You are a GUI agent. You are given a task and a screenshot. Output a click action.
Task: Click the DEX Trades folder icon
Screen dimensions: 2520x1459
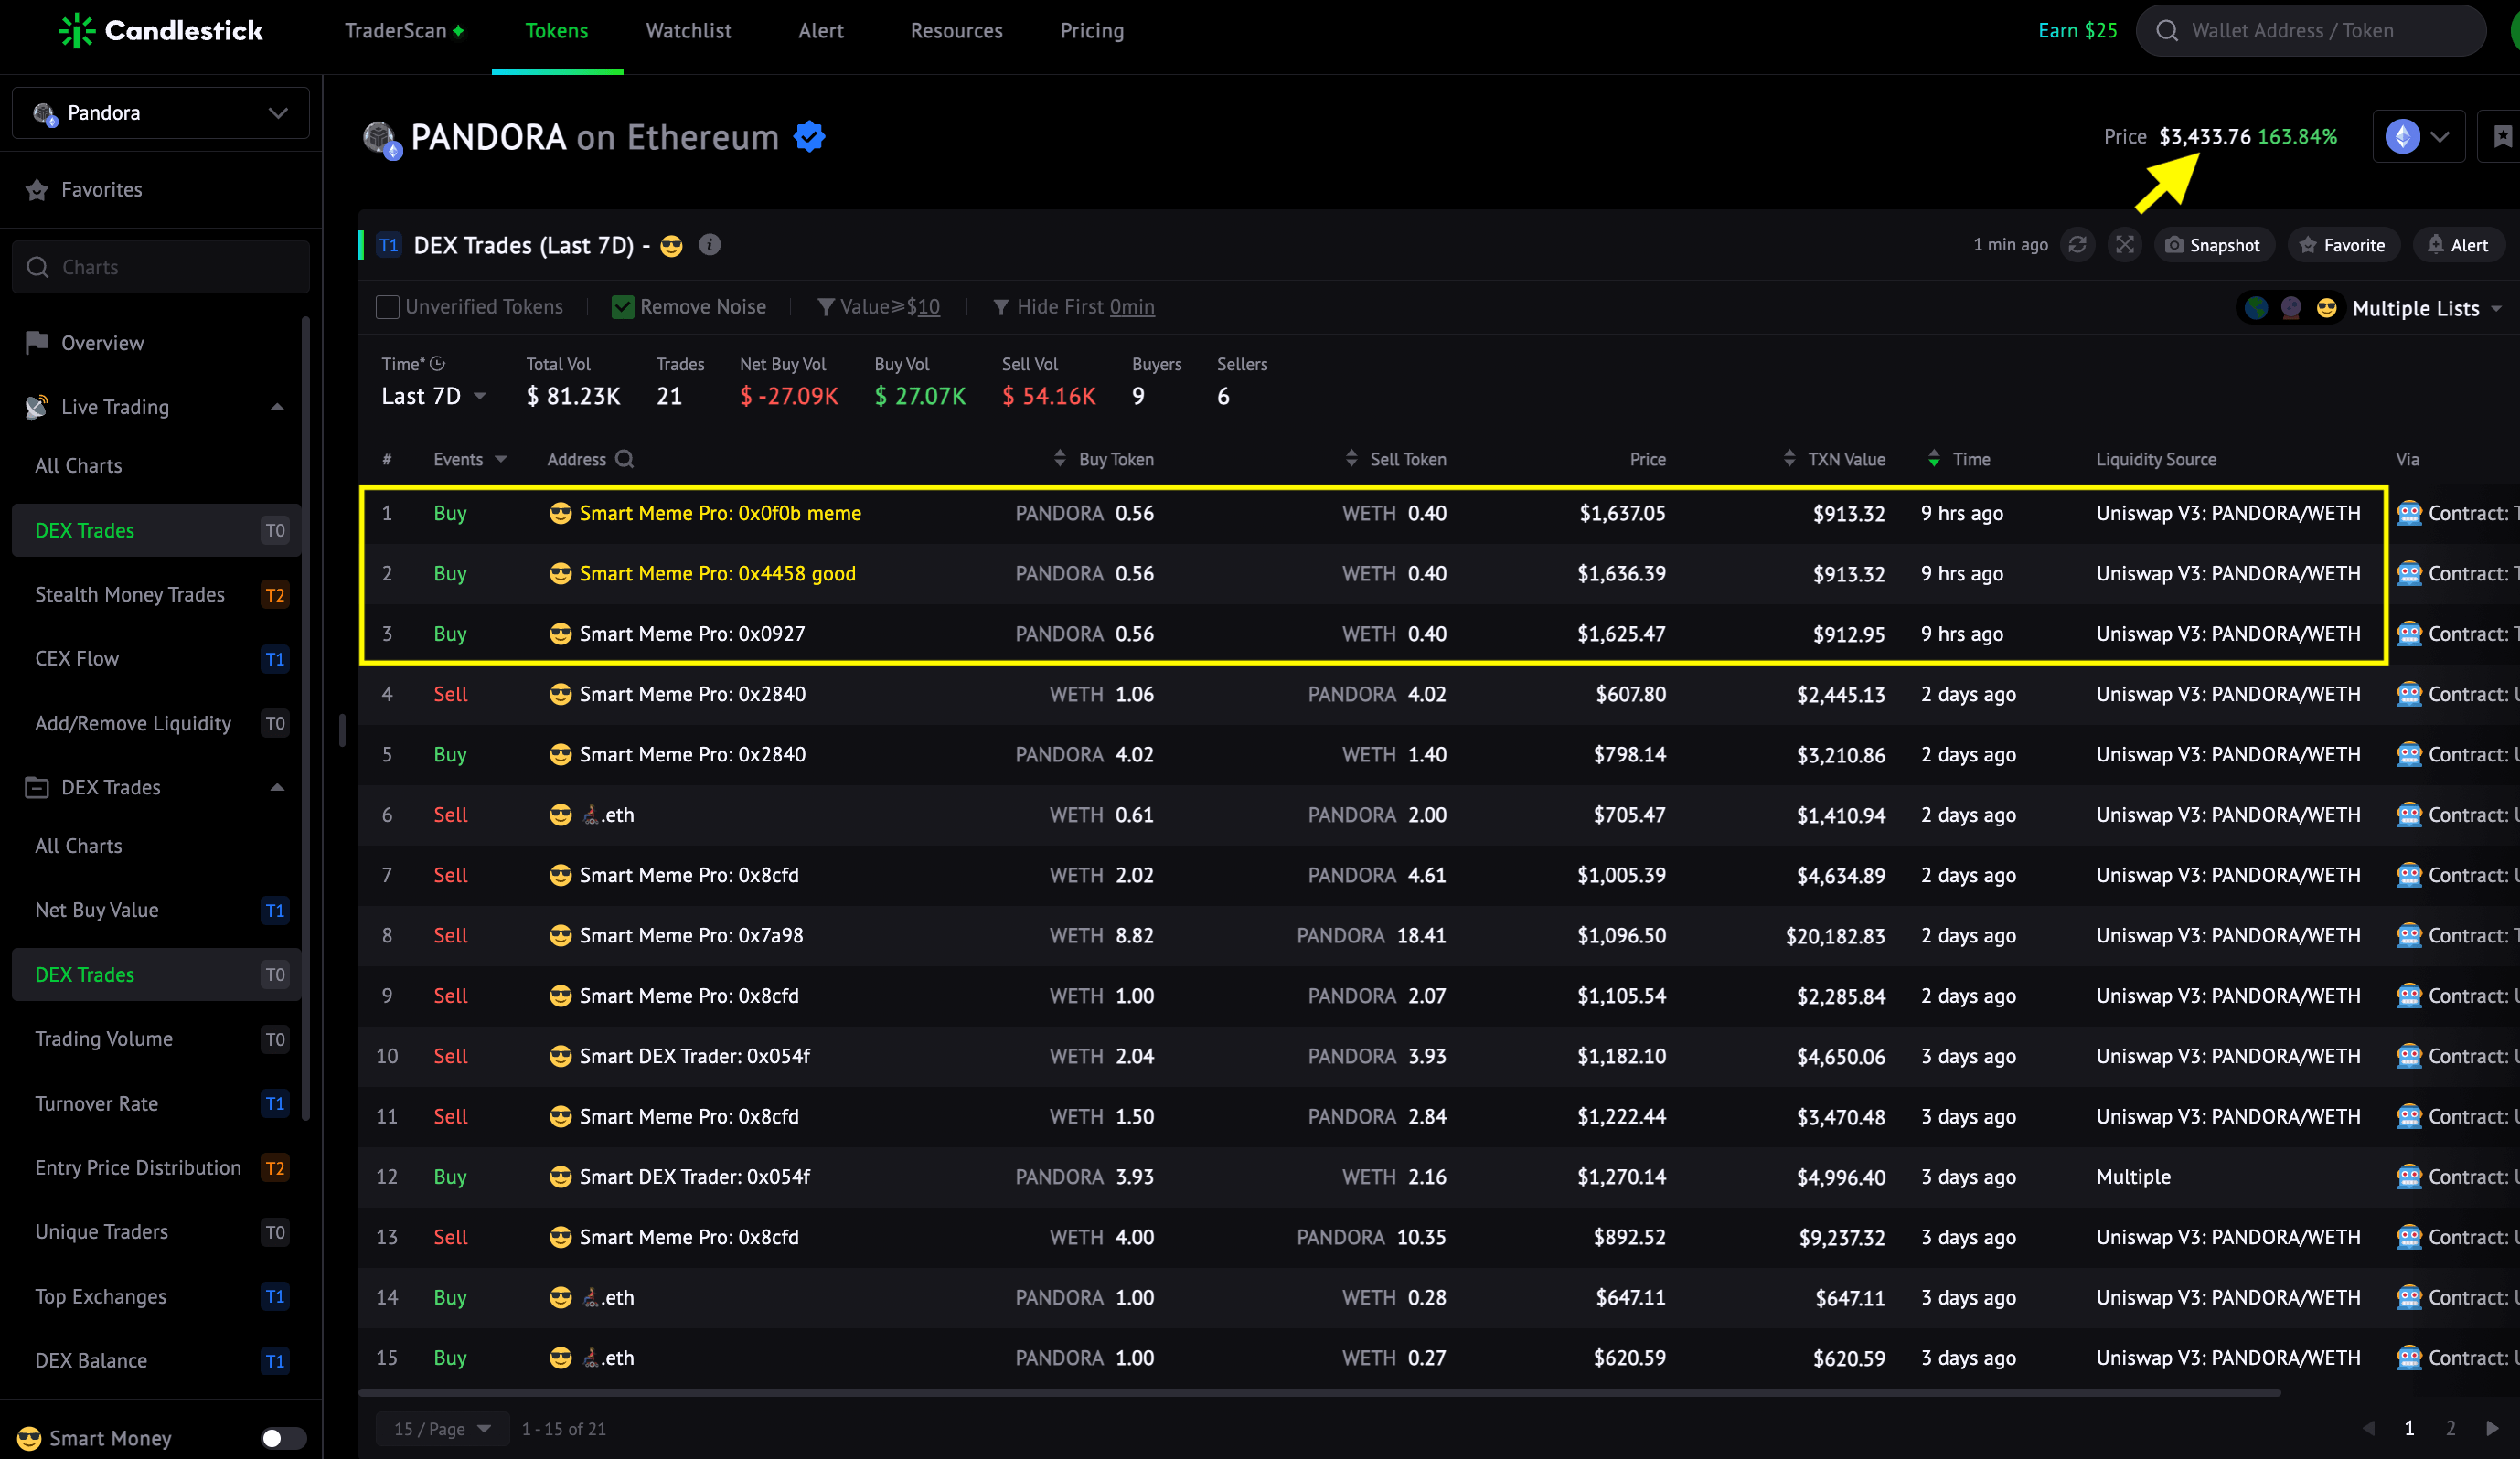pyautogui.click(x=37, y=788)
